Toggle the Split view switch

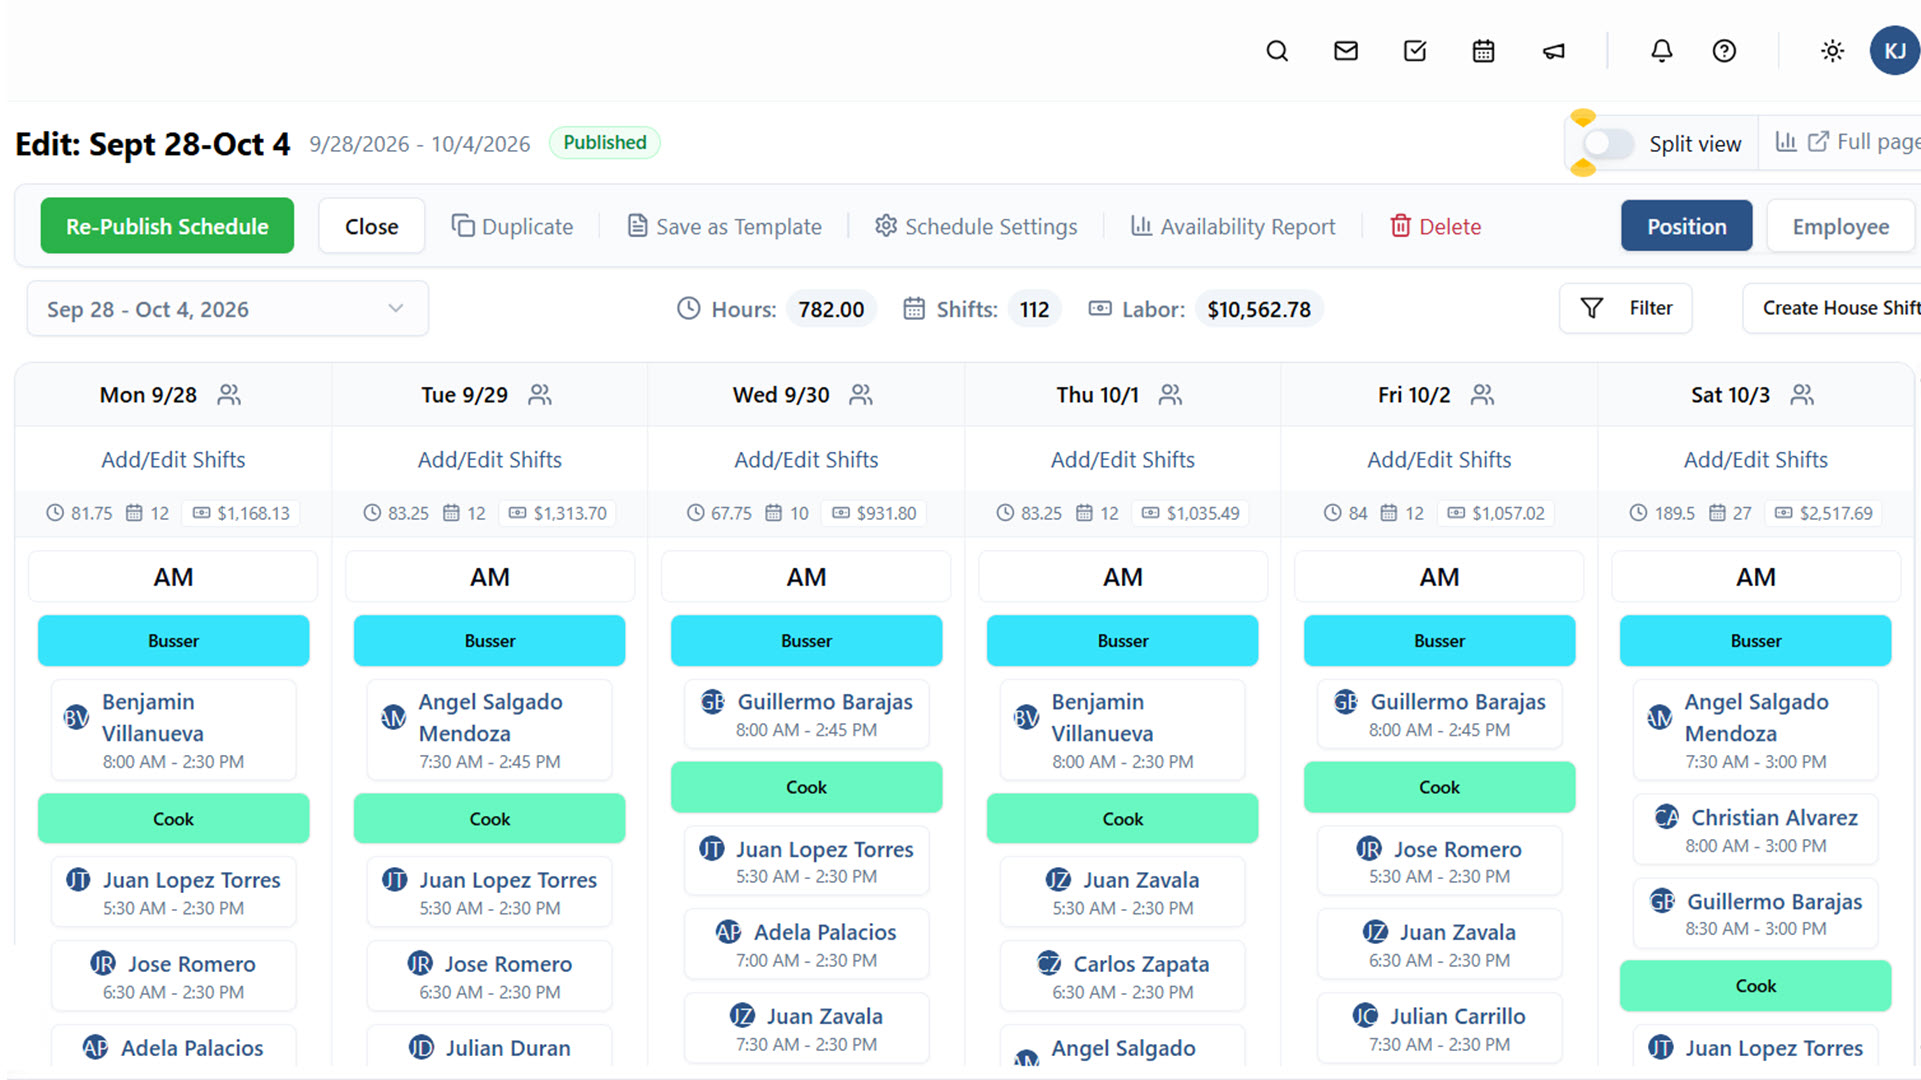pyautogui.click(x=1609, y=143)
